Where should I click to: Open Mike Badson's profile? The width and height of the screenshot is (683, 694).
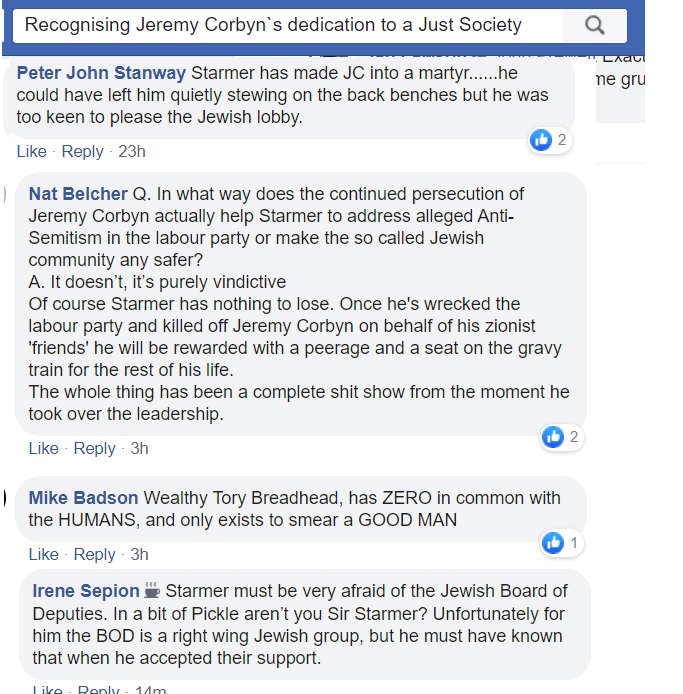pyautogui.click(x=84, y=498)
